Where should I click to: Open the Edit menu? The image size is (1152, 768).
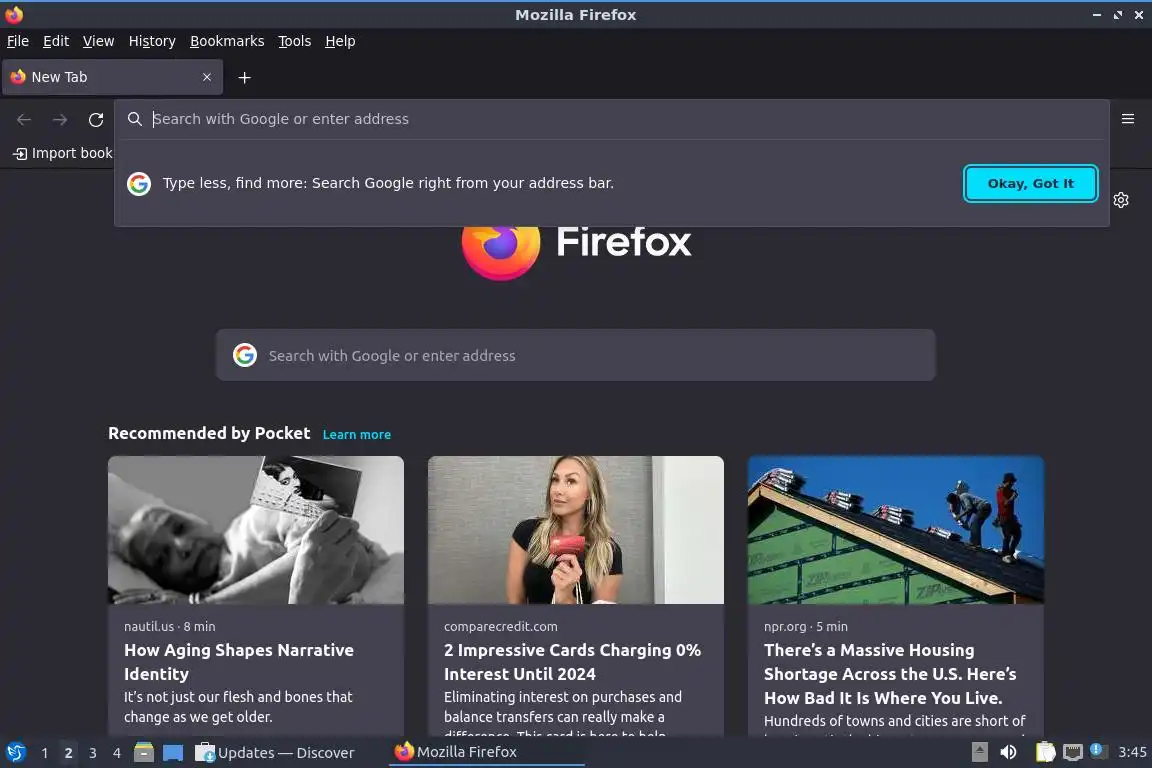(56, 41)
